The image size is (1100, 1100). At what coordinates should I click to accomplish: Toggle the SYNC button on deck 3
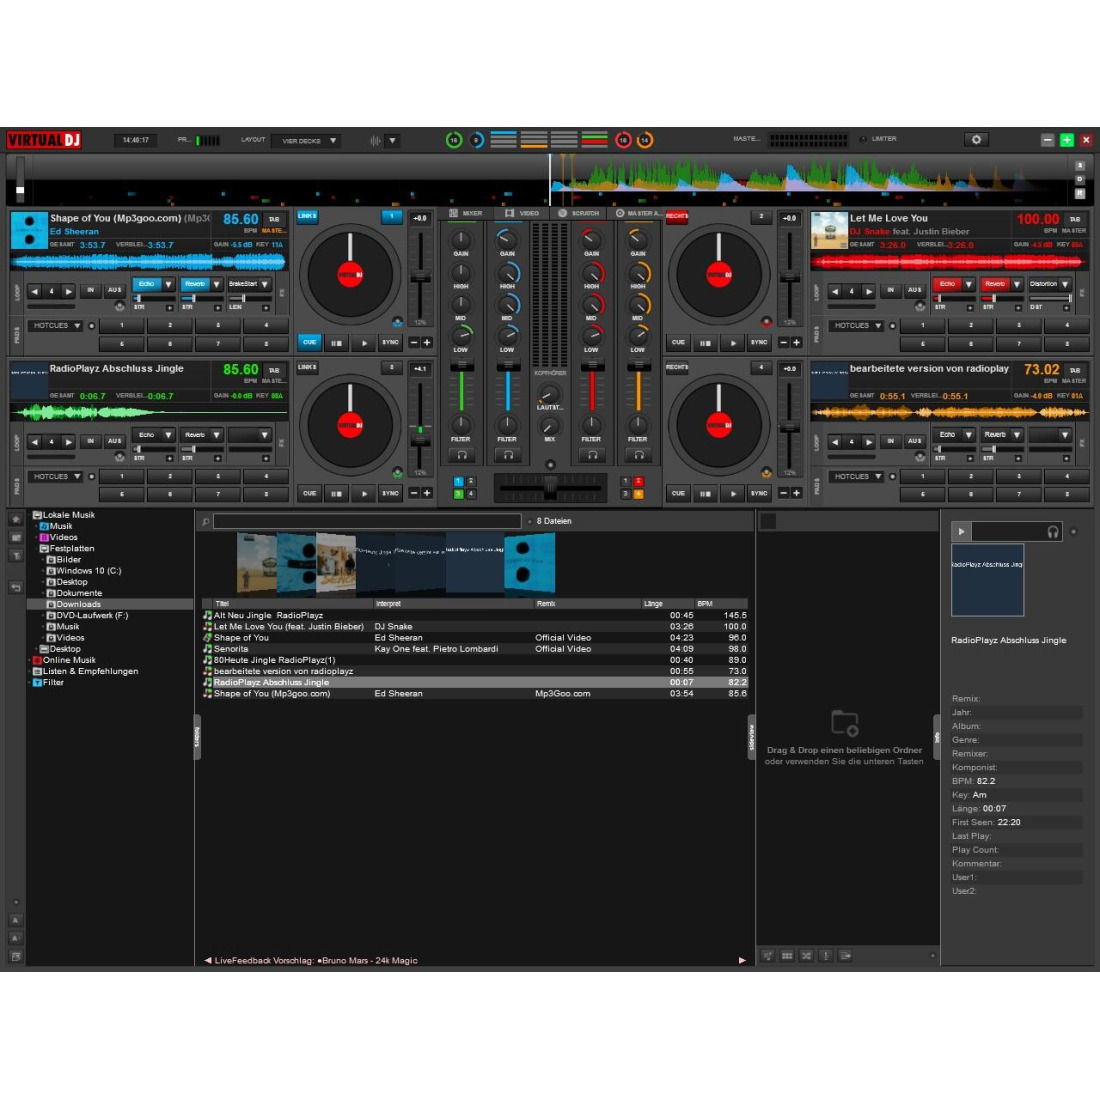390,494
